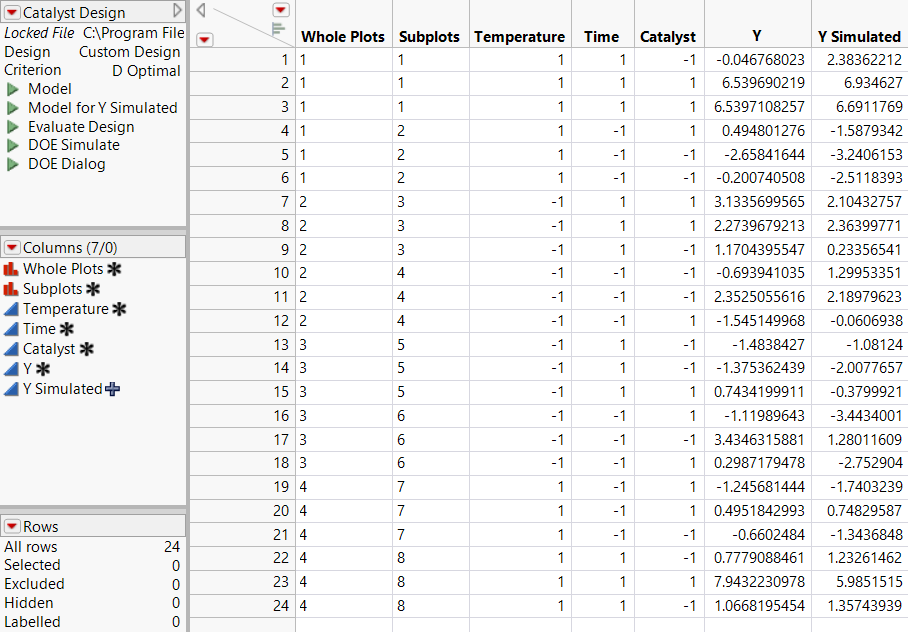The image size is (908, 632).
Task: Run the DOE Simulate script
Action: (13, 145)
